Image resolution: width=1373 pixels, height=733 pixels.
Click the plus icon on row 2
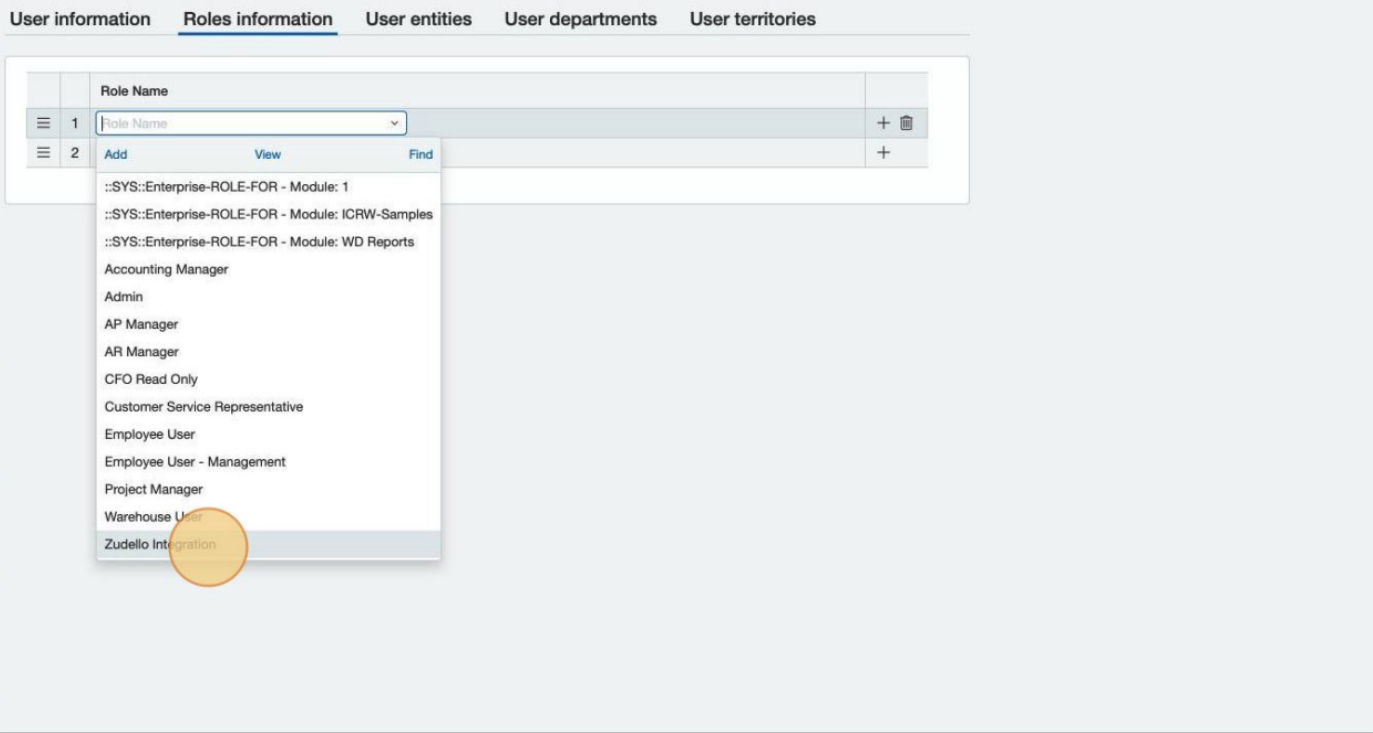tap(883, 153)
